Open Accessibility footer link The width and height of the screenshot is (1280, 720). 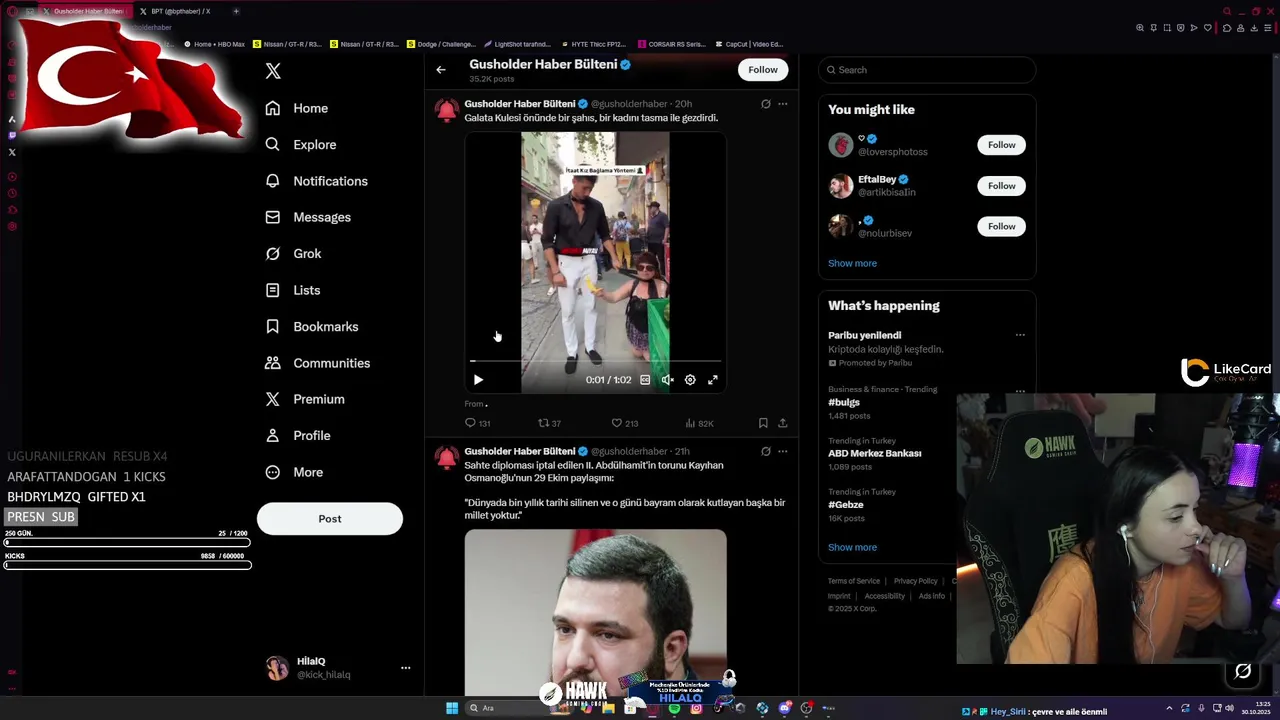point(885,596)
